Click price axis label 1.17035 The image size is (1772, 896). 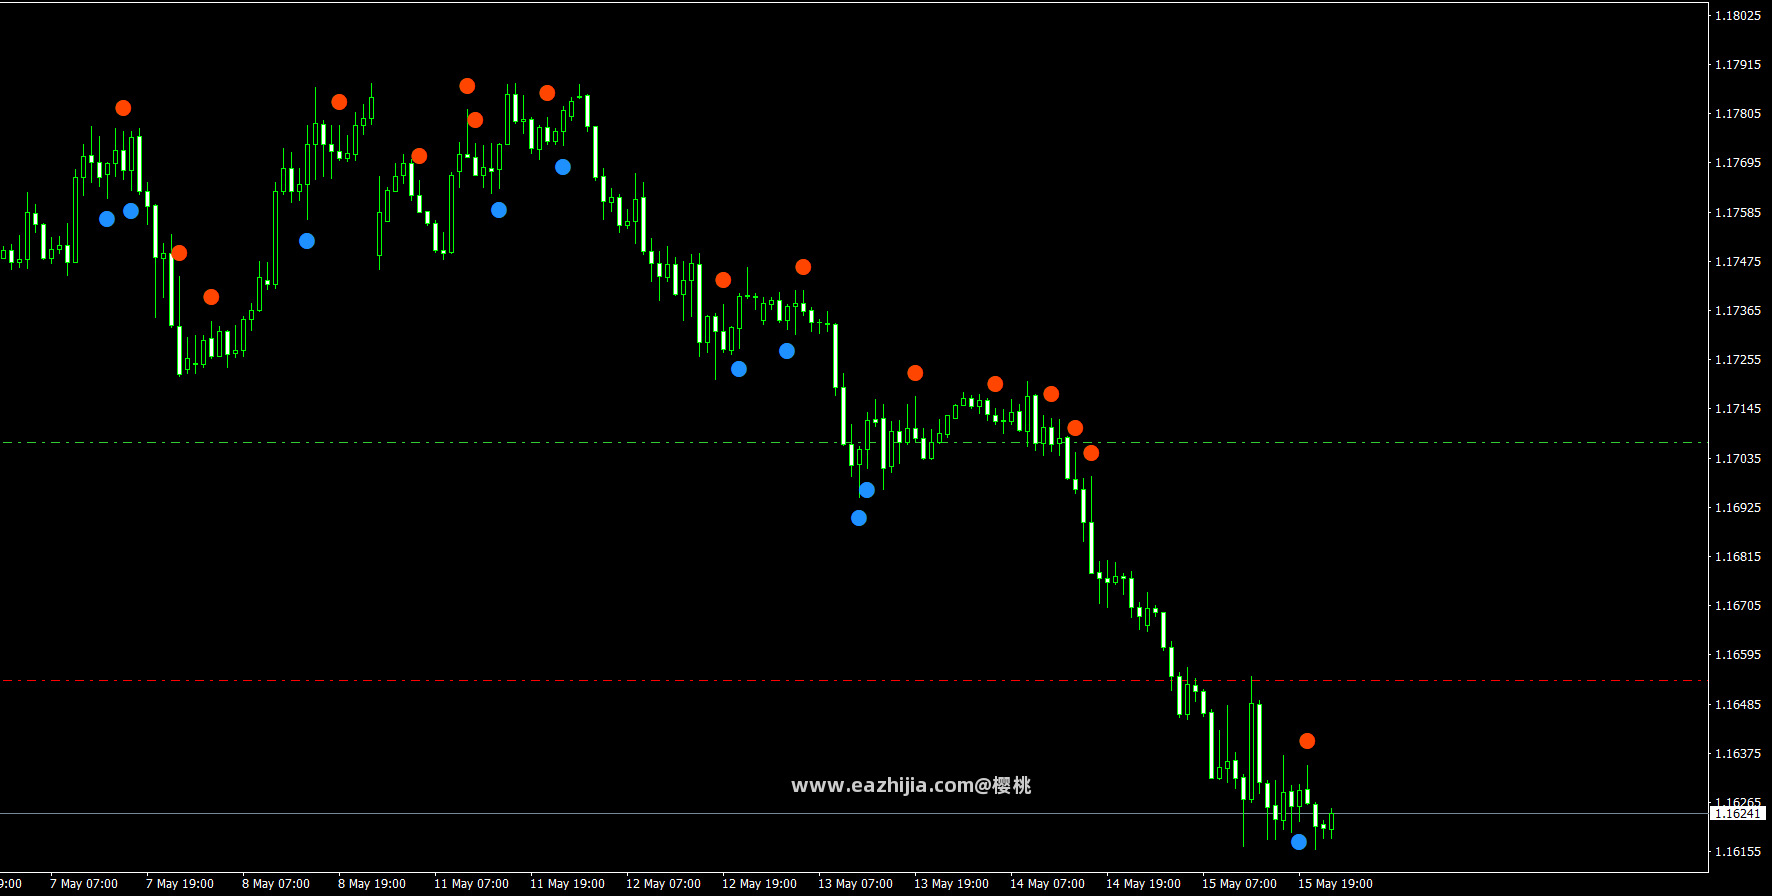point(1738,459)
